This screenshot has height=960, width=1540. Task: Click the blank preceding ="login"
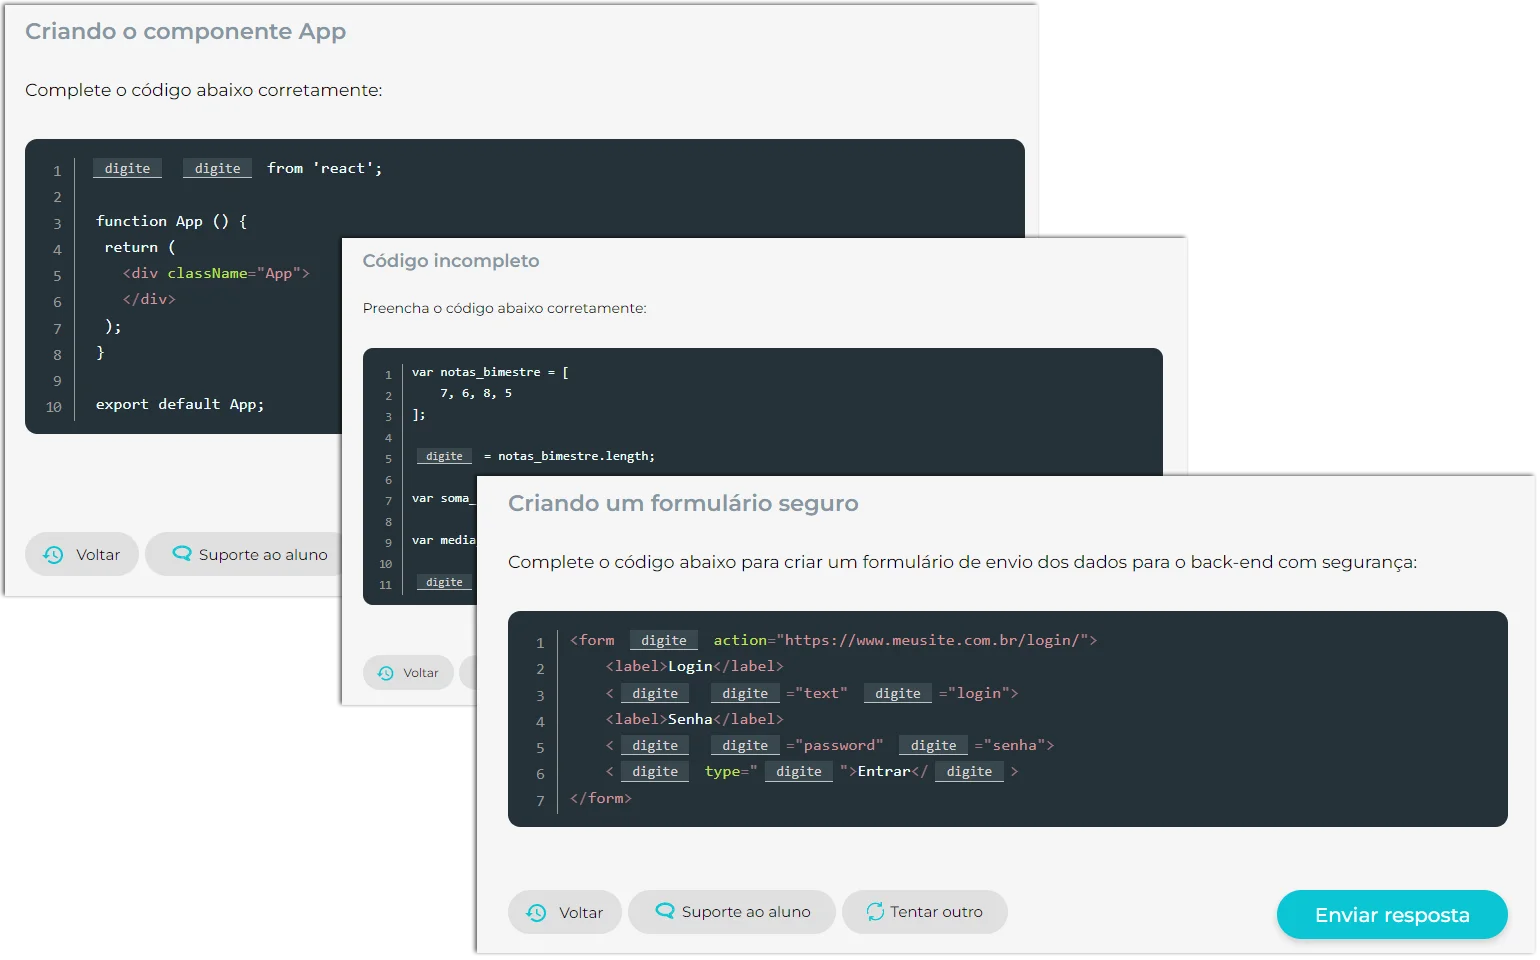point(897,693)
